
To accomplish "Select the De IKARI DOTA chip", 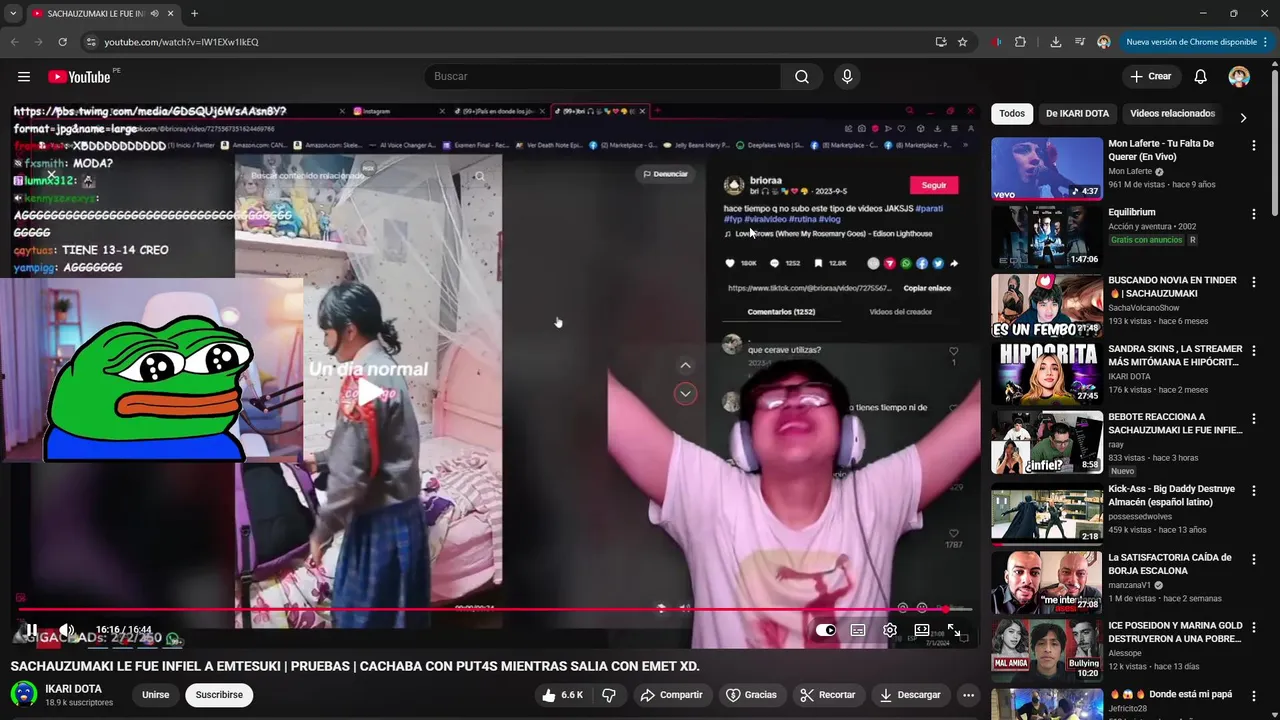I will coord(1077,113).
